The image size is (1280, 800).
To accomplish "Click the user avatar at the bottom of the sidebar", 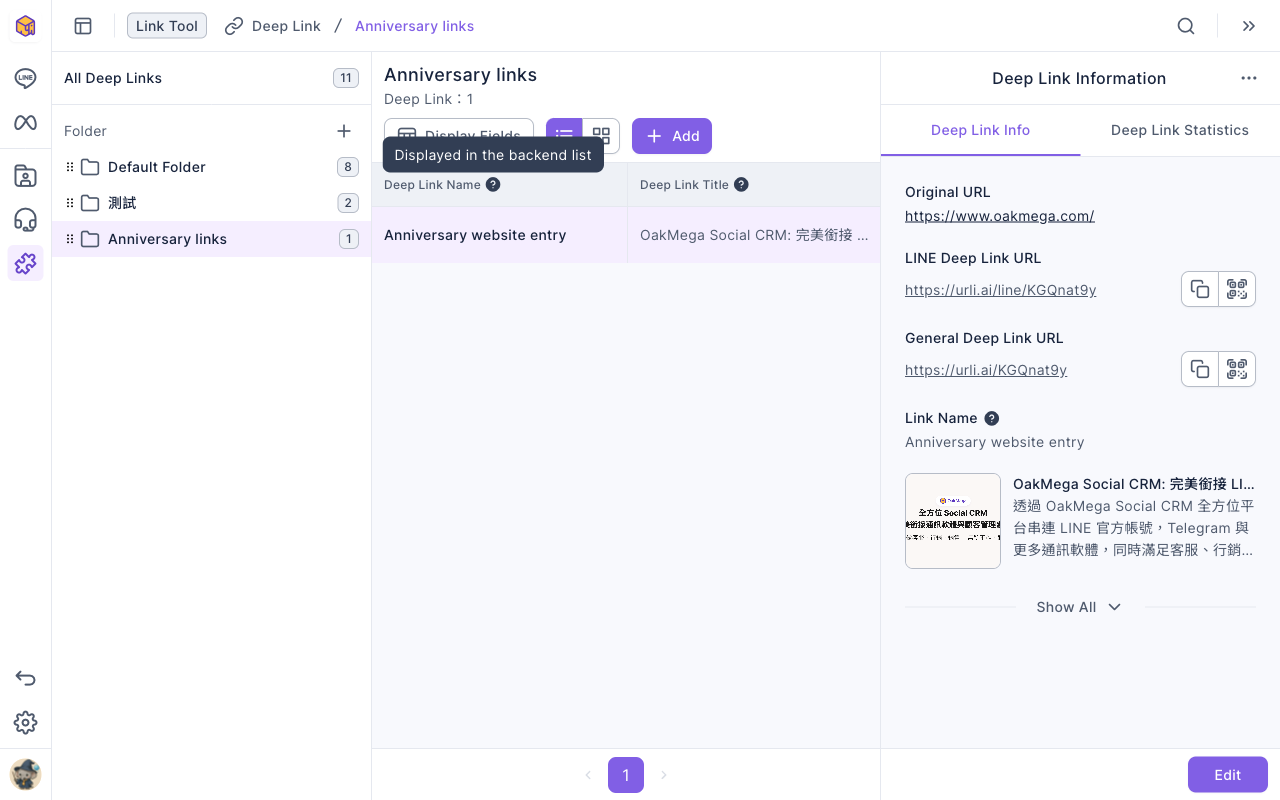I will coord(25,774).
